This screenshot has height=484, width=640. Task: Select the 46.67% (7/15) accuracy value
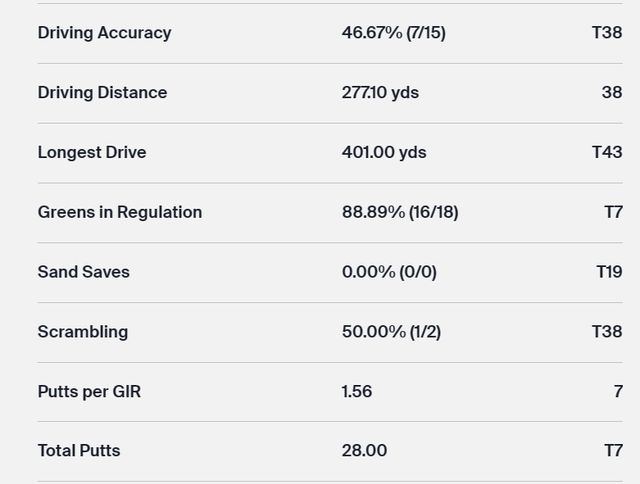393,33
